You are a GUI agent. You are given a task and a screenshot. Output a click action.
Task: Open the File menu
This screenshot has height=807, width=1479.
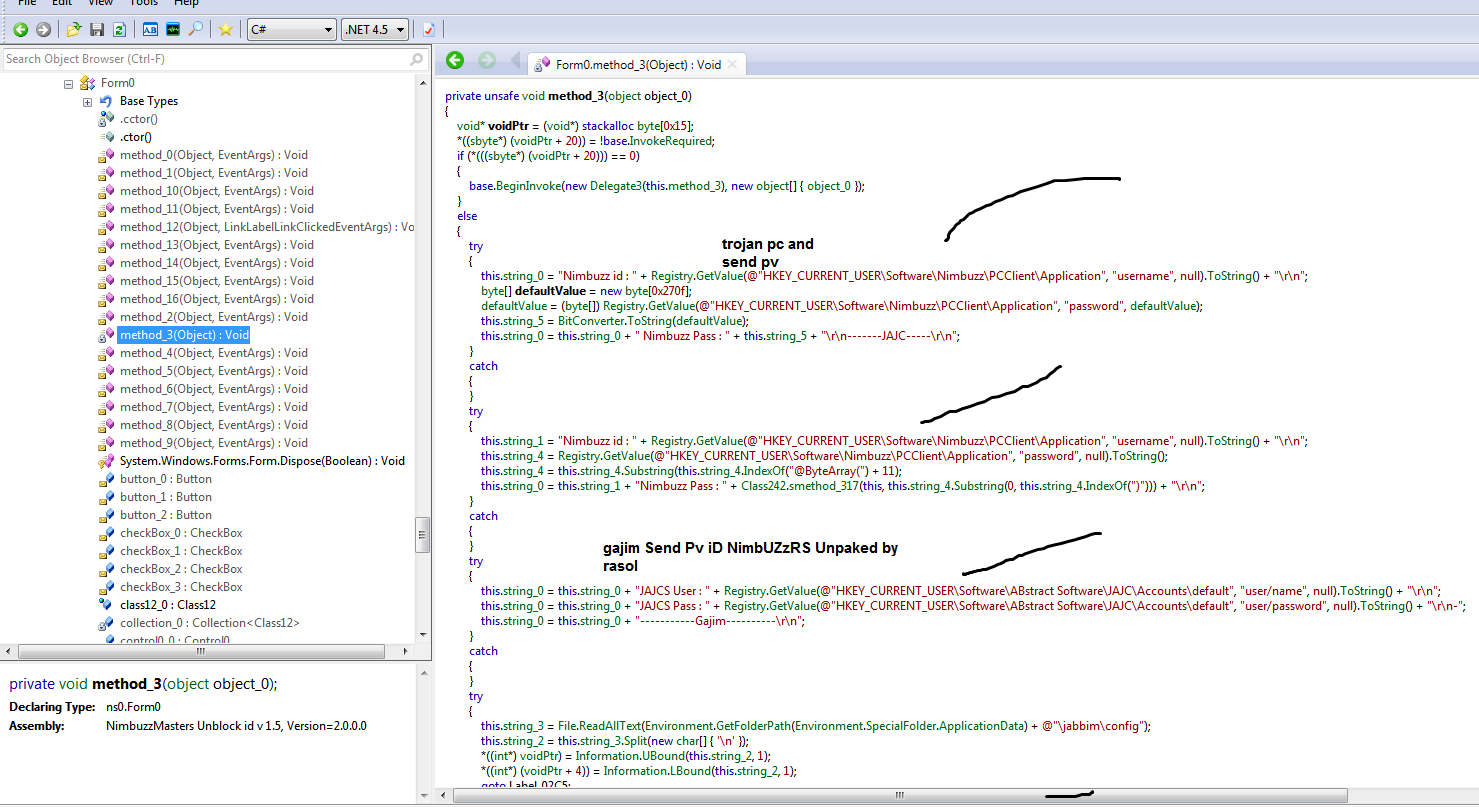tap(27, 3)
